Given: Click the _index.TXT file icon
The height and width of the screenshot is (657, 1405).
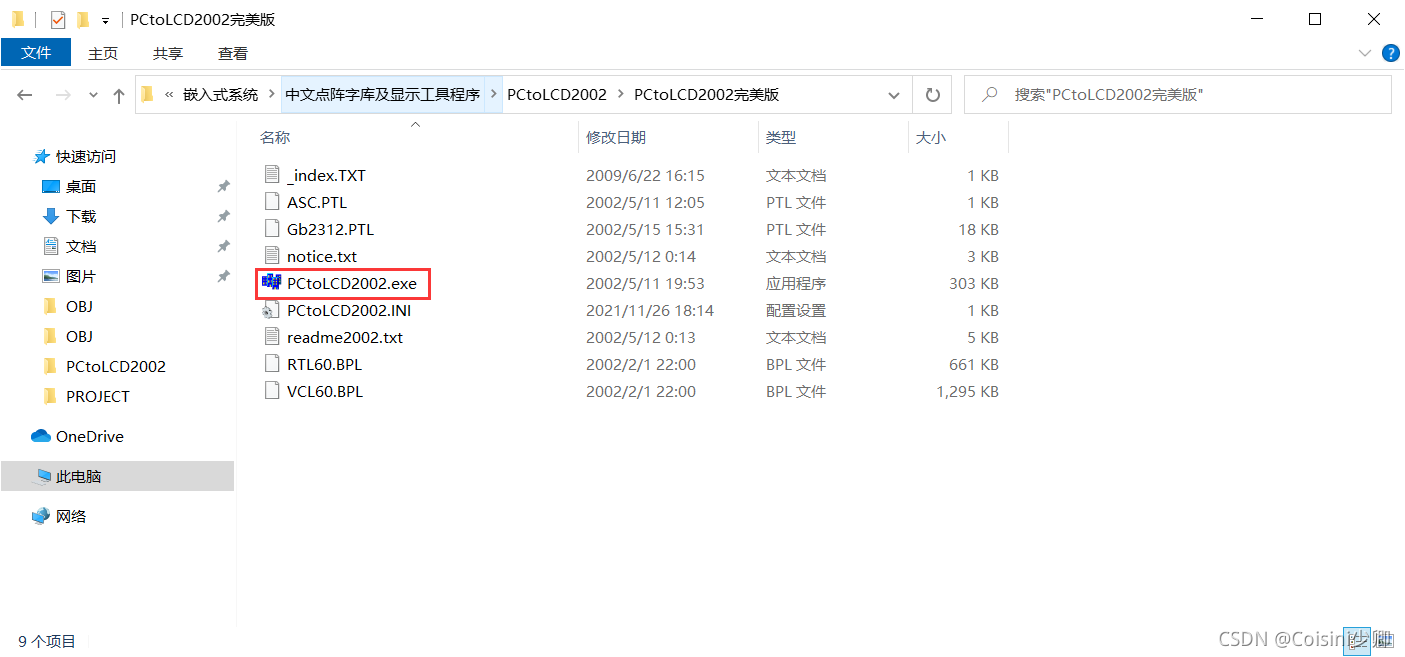Looking at the screenshot, I should pyautogui.click(x=271, y=175).
